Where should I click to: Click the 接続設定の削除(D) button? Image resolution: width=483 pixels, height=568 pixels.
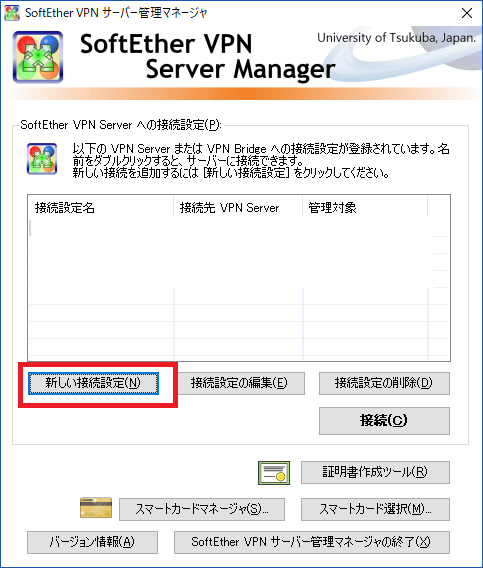pos(384,383)
